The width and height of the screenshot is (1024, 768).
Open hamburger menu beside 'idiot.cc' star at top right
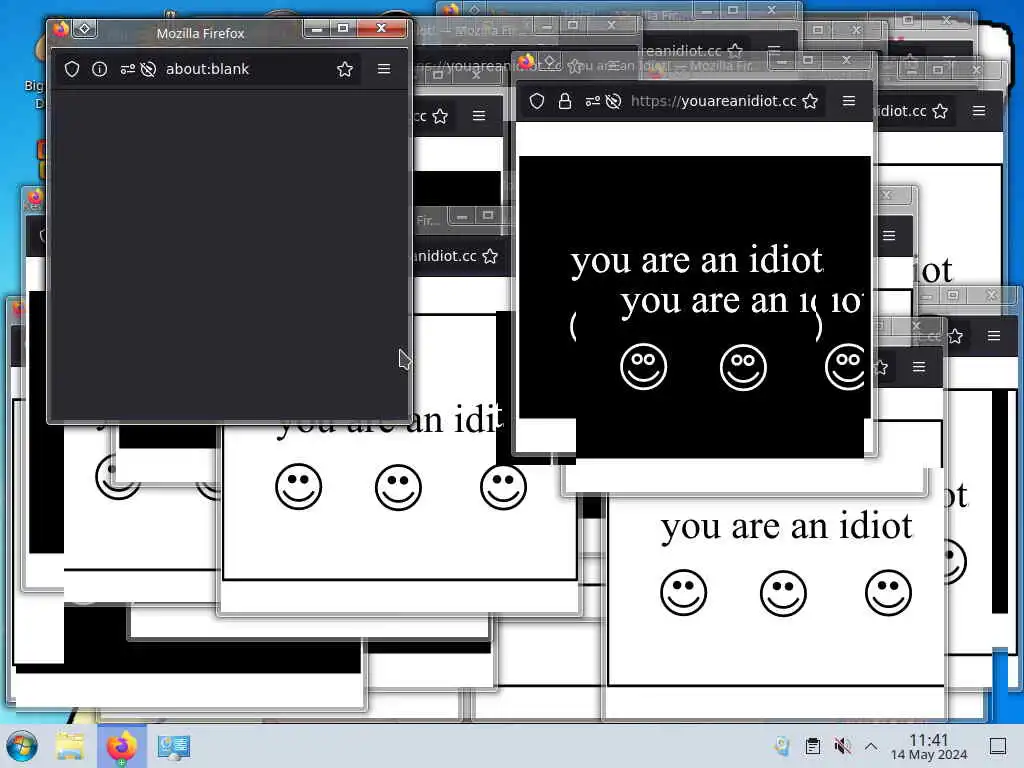979,111
